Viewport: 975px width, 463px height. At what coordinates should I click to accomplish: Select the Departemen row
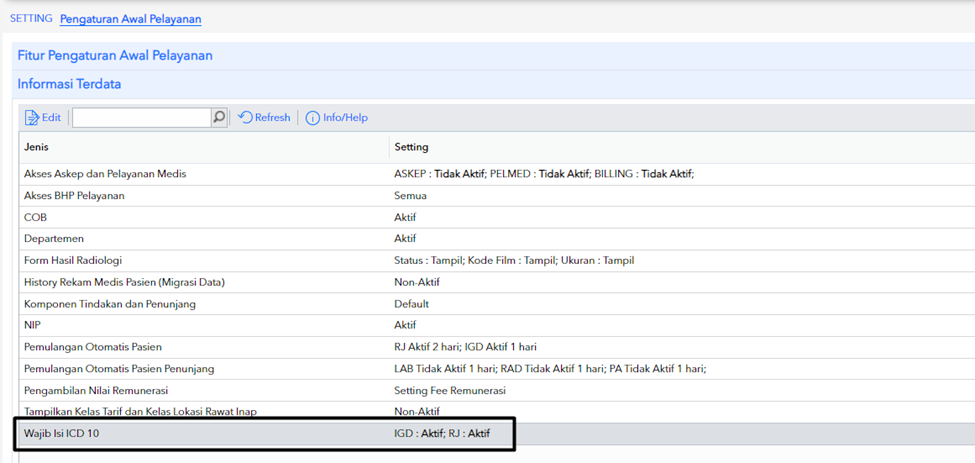click(54, 239)
